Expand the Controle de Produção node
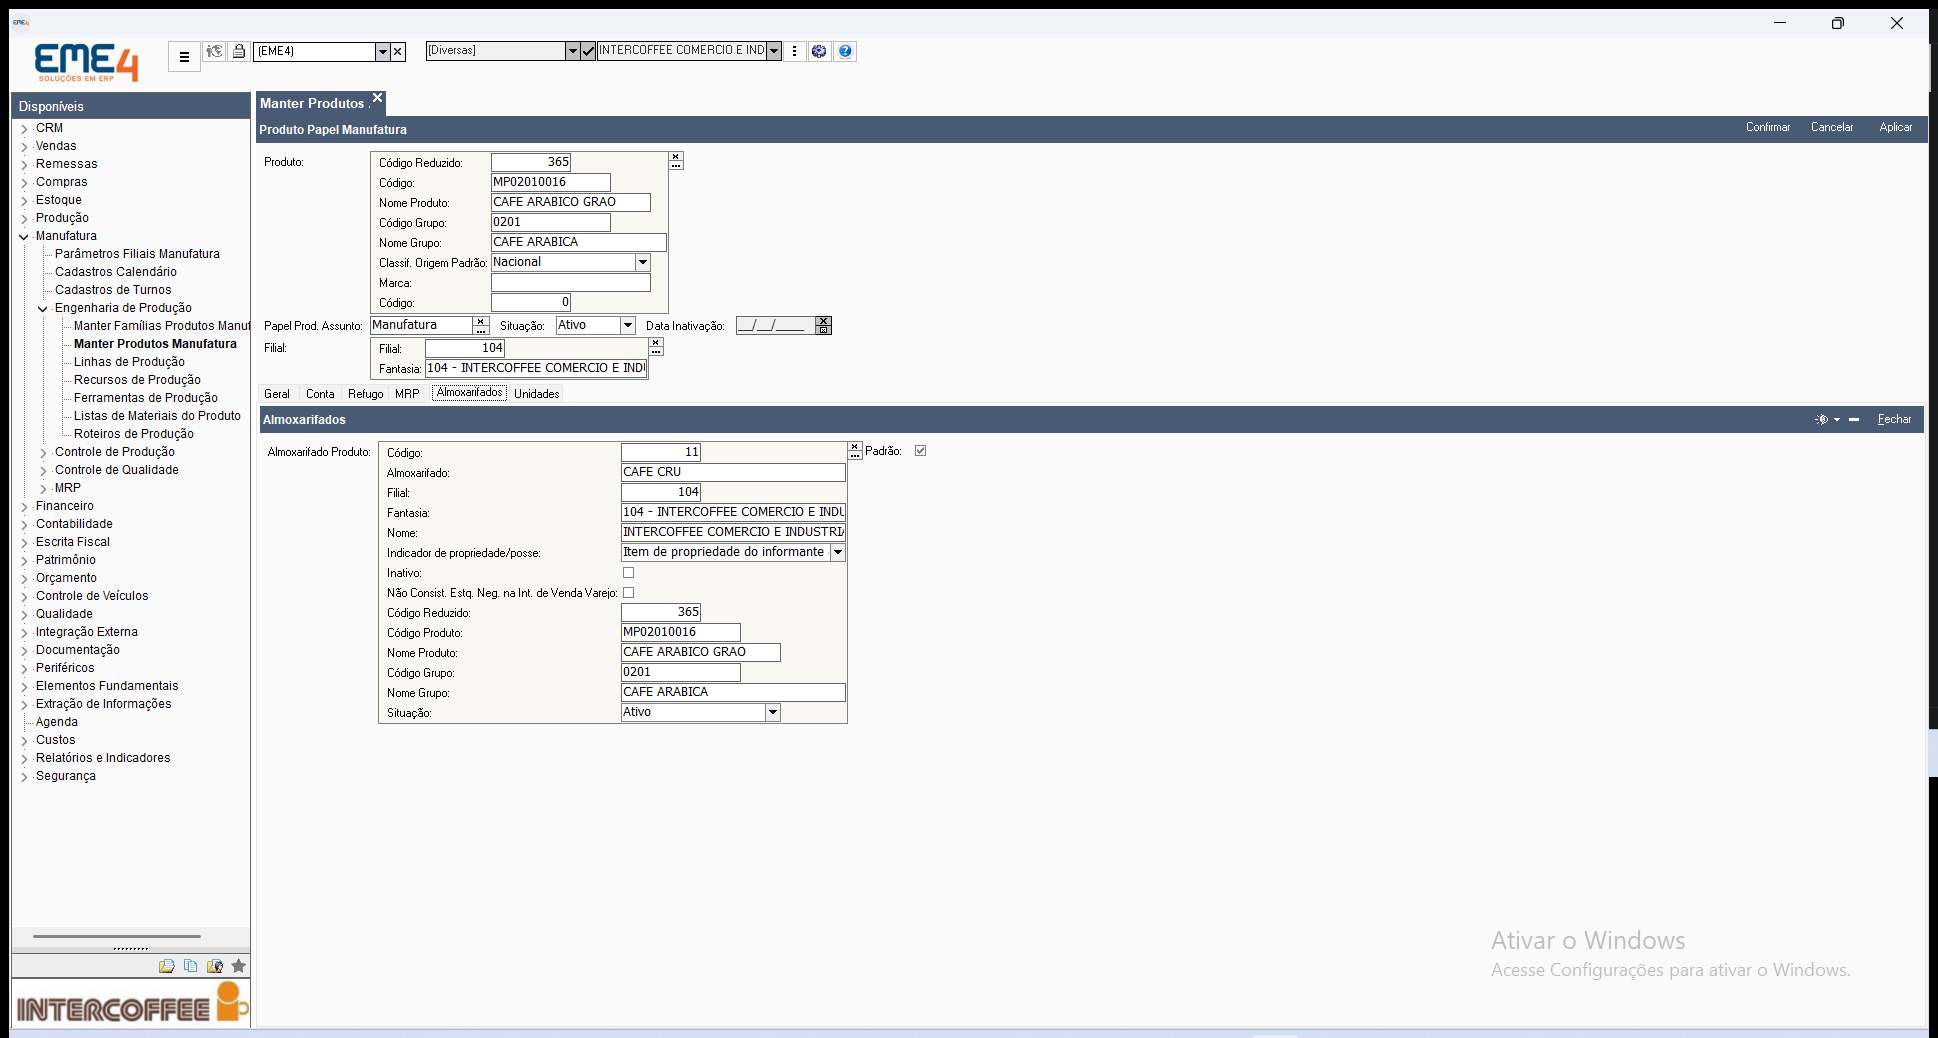Image resolution: width=1938 pixels, height=1038 pixels. coord(44,453)
